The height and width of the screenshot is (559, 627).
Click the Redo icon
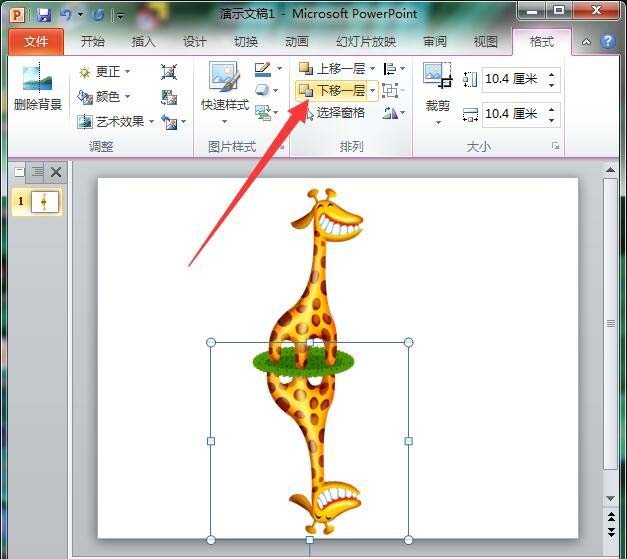pyautogui.click(x=97, y=15)
